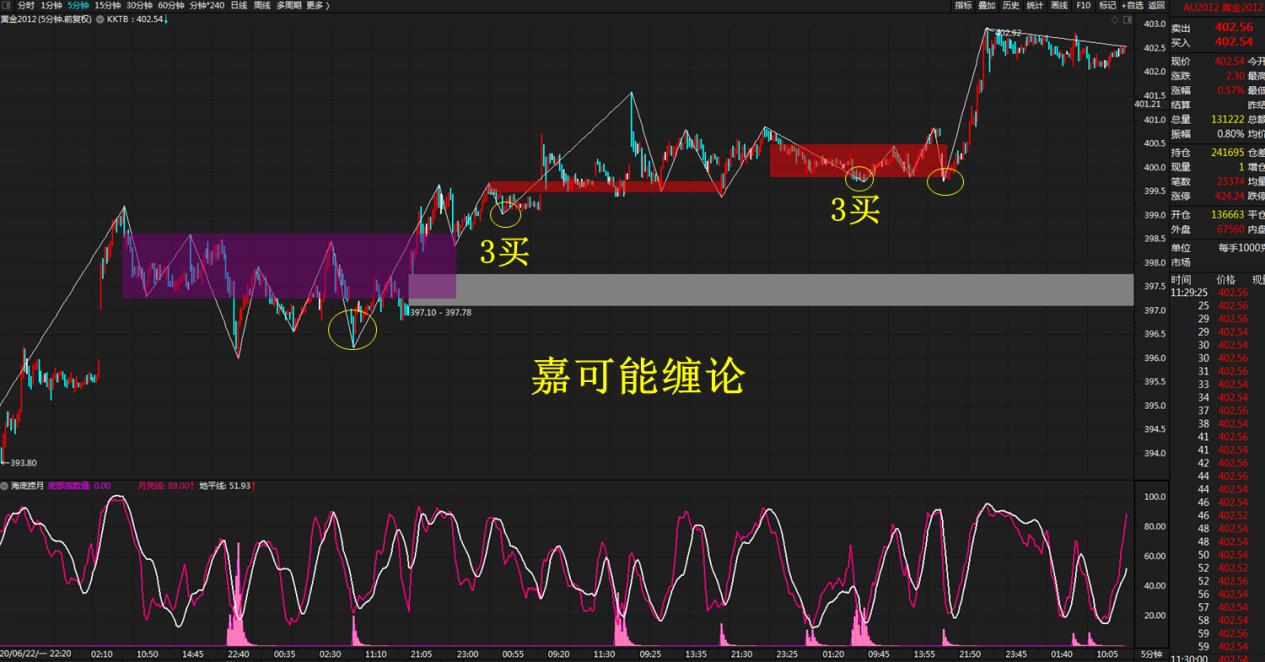The width and height of the screenshot is (1265, 662).
Task: Click the 叠加 overlay button
Action: pos(987,5)
